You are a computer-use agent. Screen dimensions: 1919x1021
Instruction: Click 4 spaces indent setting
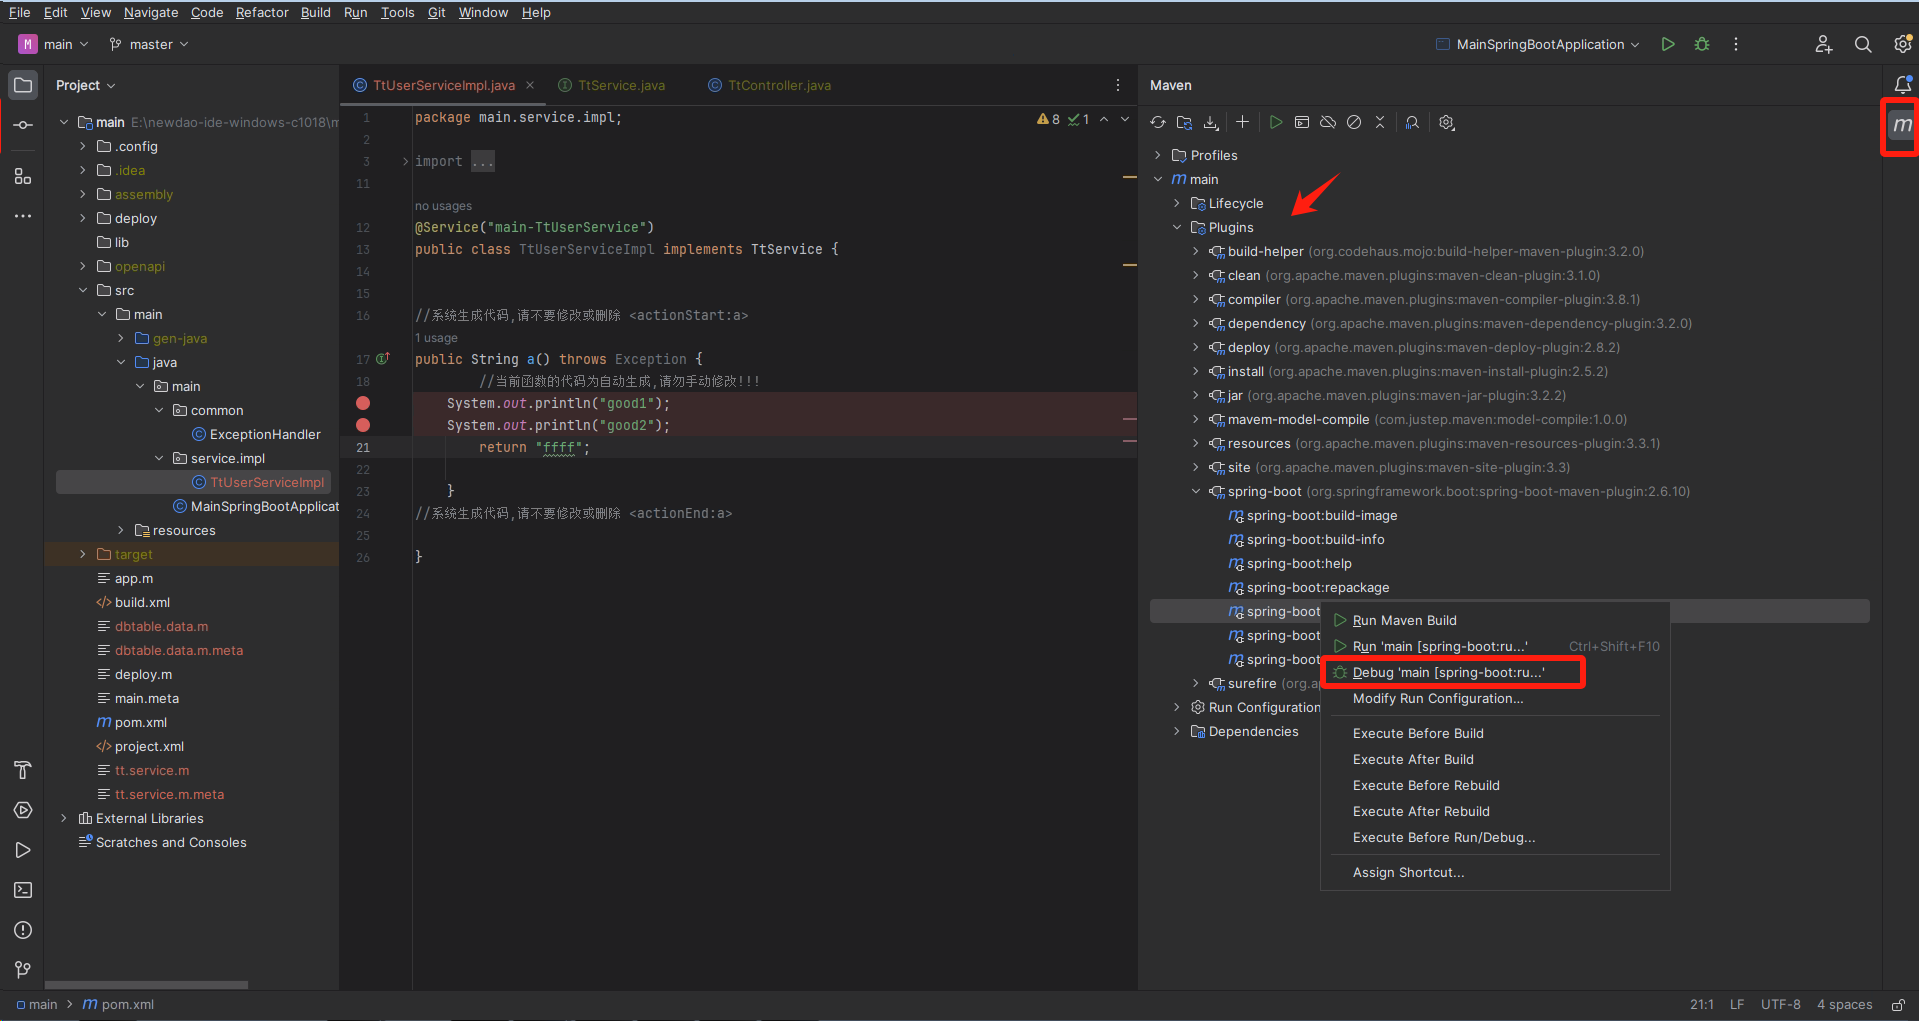point(1844,1004)
